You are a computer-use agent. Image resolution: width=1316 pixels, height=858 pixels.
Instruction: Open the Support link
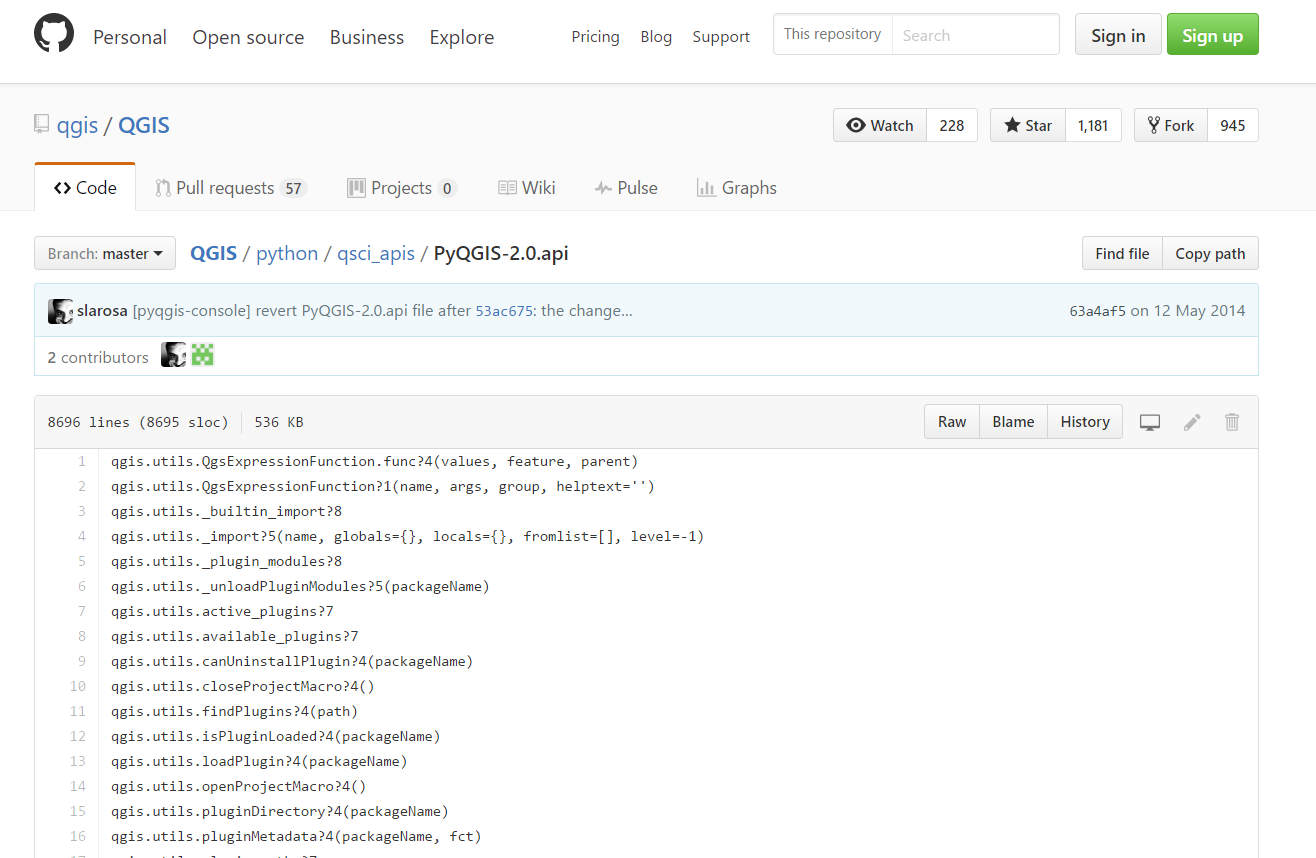pyautogui.click(x=721, y=37)
